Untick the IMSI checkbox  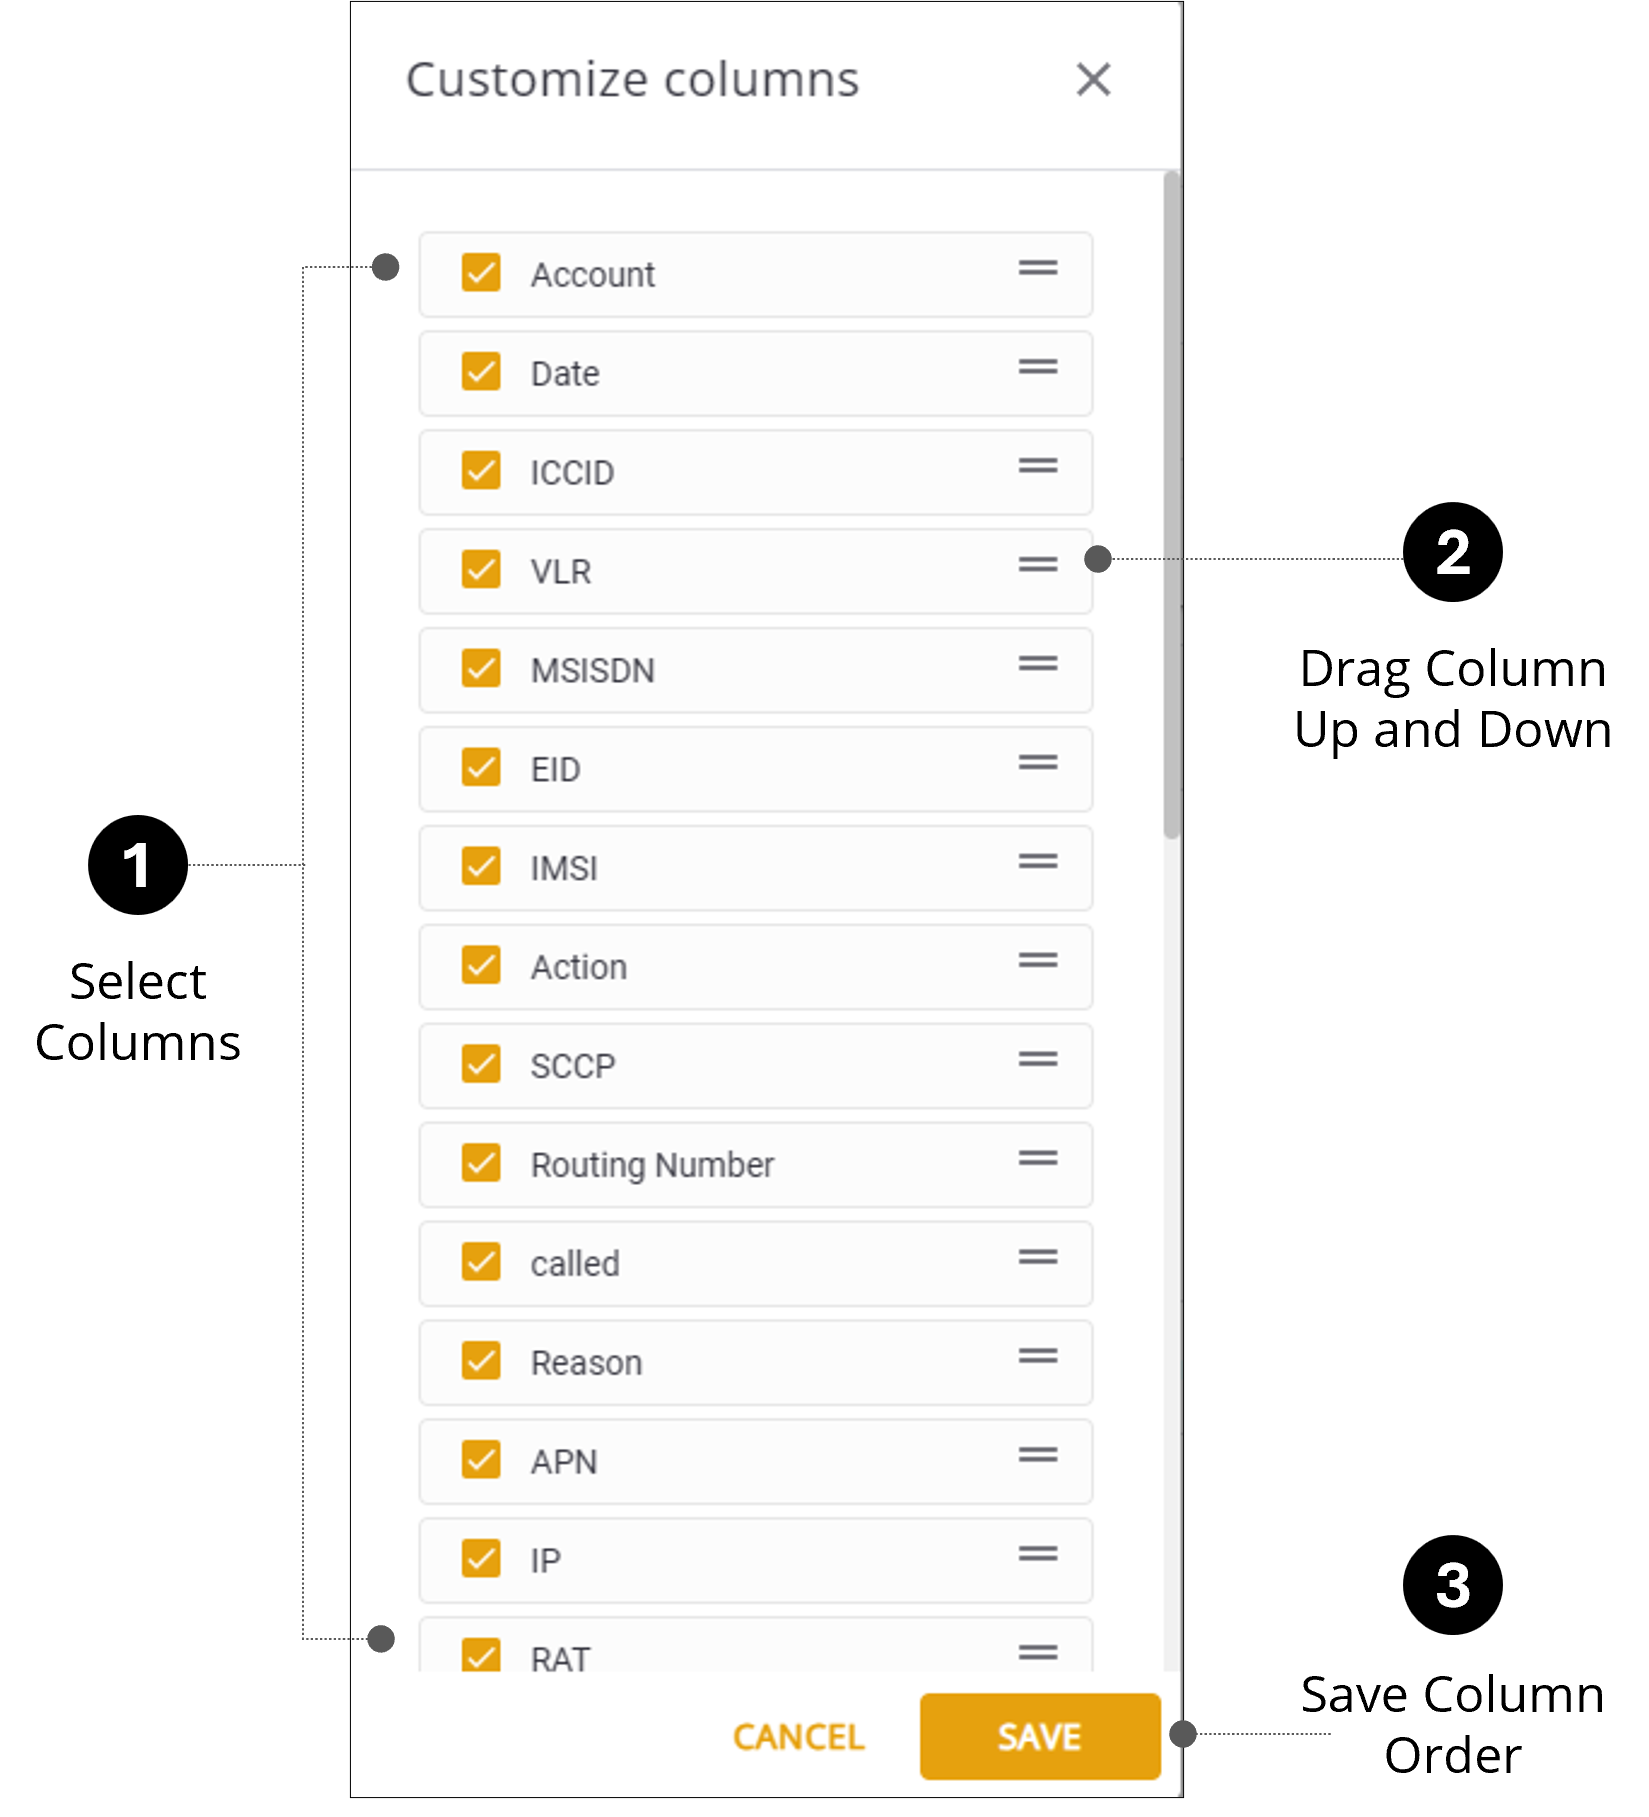tap(481, 866)
